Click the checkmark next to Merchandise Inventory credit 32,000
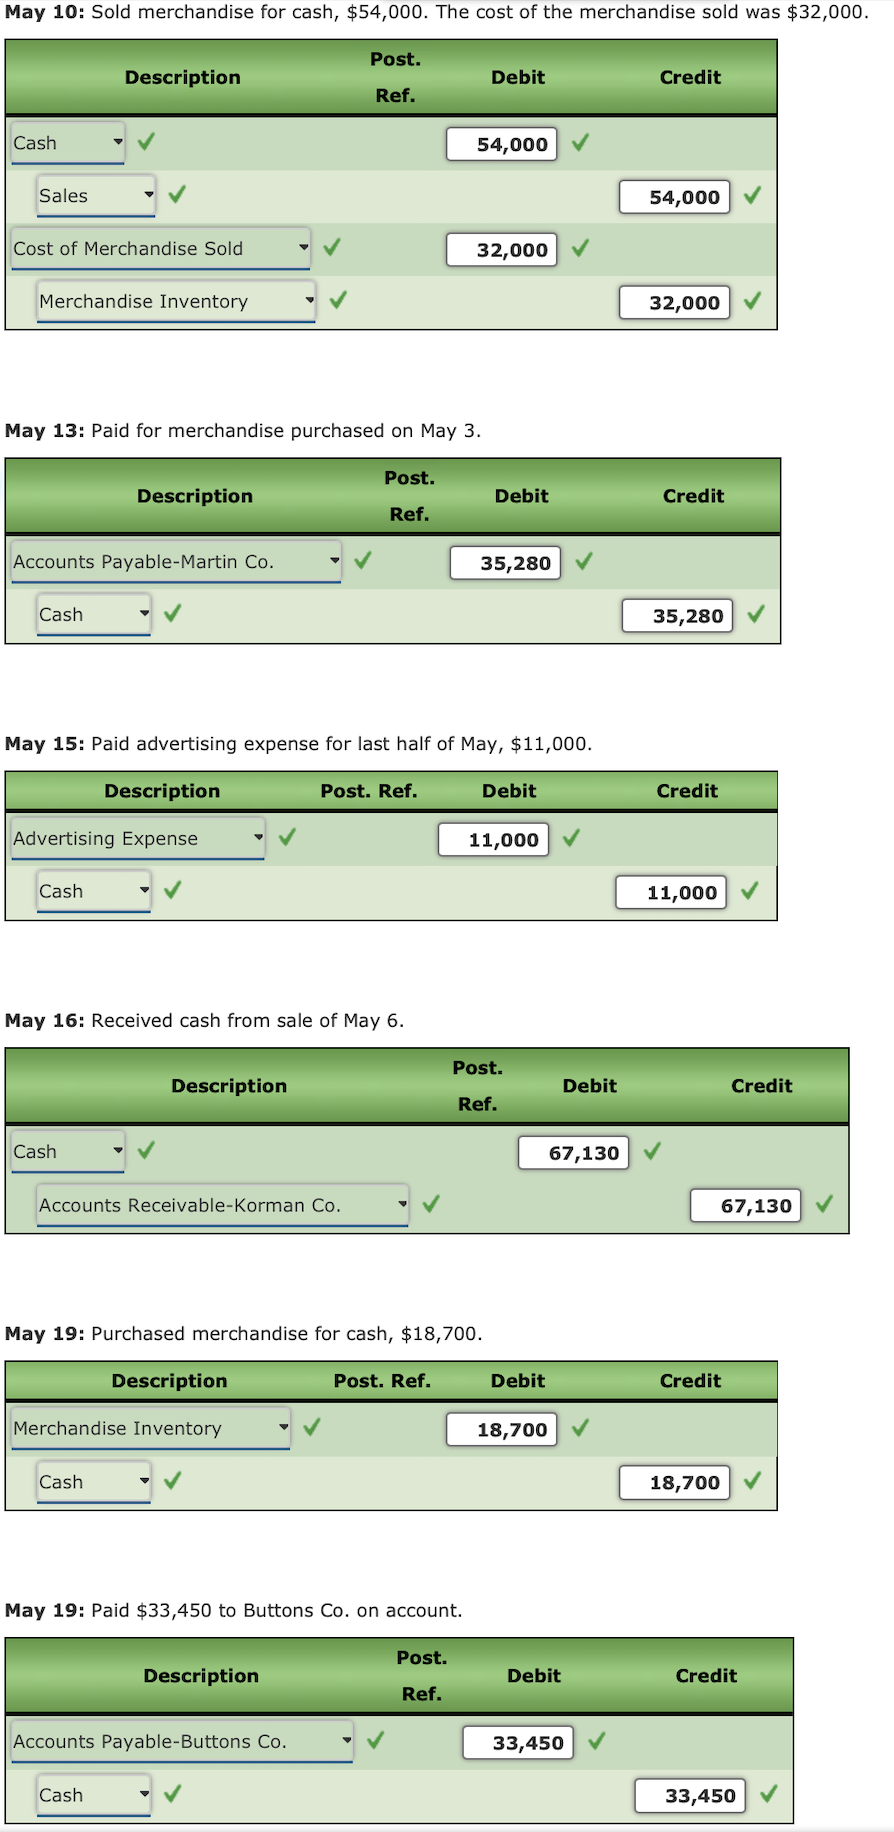This screenshot has width=894, height=1832. (338, 302)
